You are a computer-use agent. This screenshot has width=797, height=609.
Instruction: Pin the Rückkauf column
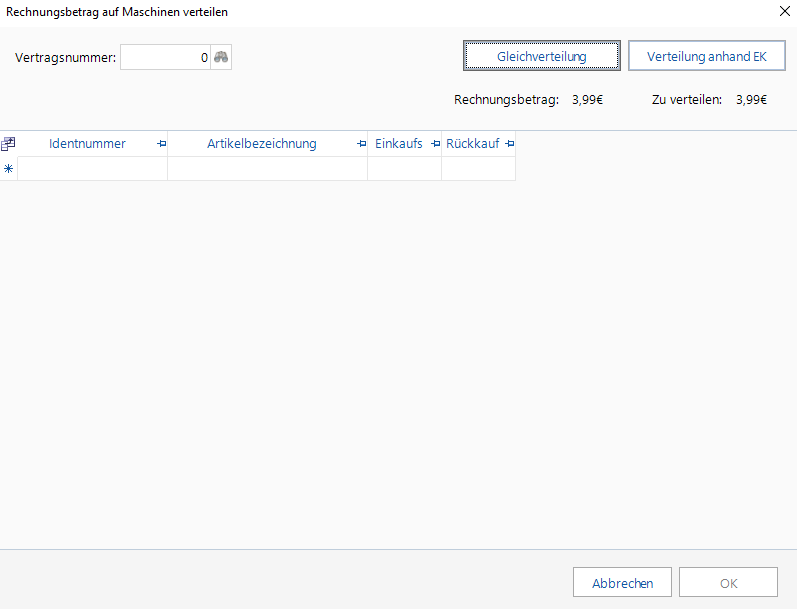click(x=509, y=144)
